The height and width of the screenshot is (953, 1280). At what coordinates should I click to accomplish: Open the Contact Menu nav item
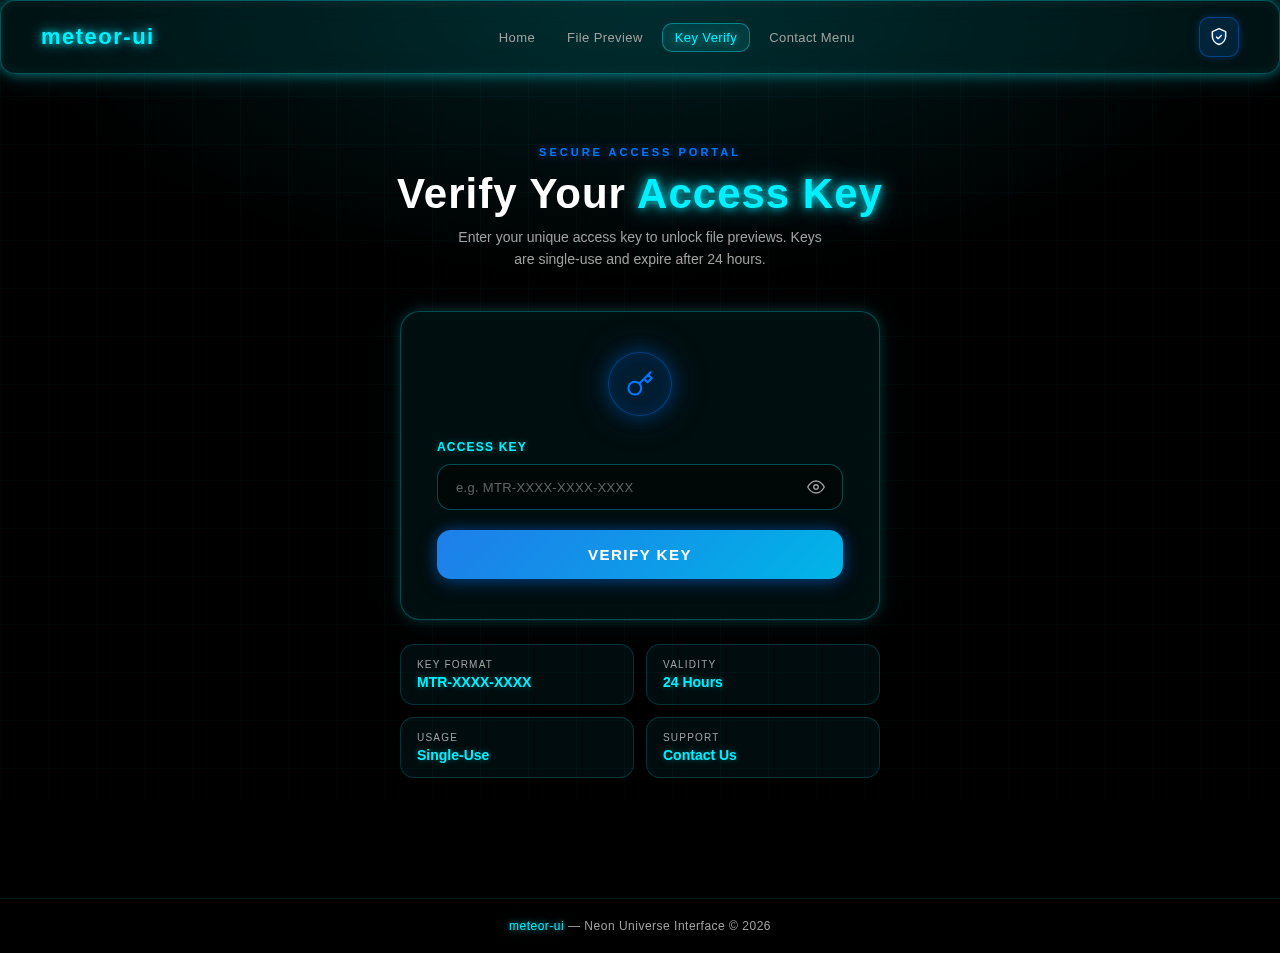coord(812,38)
